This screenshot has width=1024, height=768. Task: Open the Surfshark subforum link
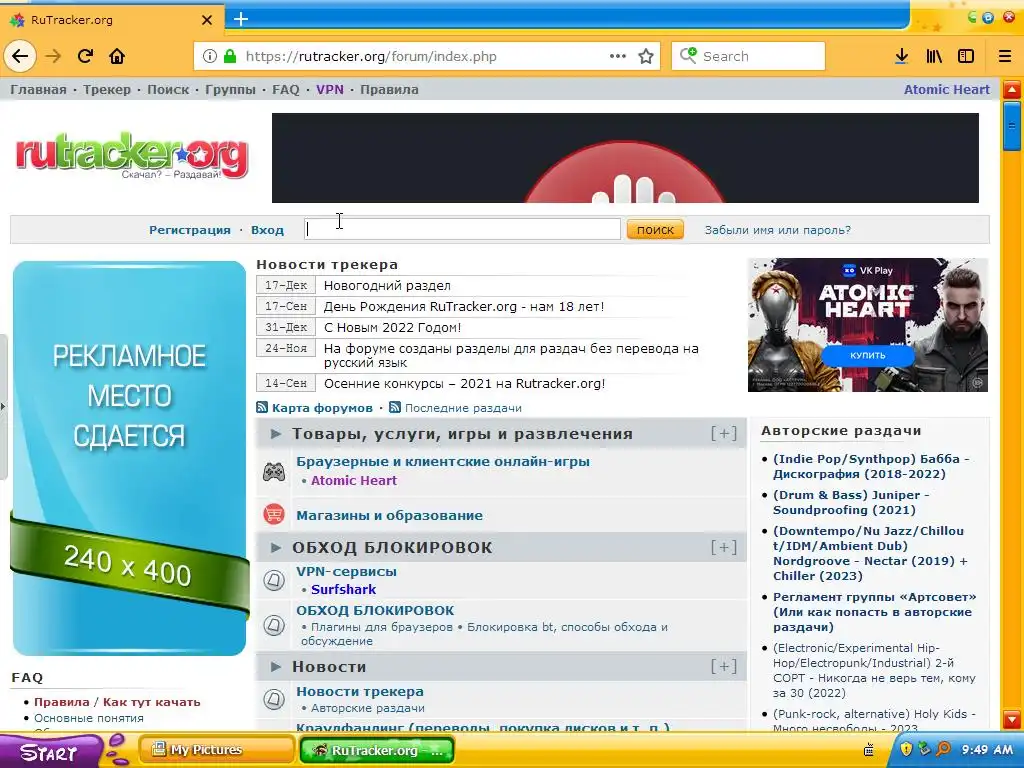pyautogui.click(x=344, y=589)
